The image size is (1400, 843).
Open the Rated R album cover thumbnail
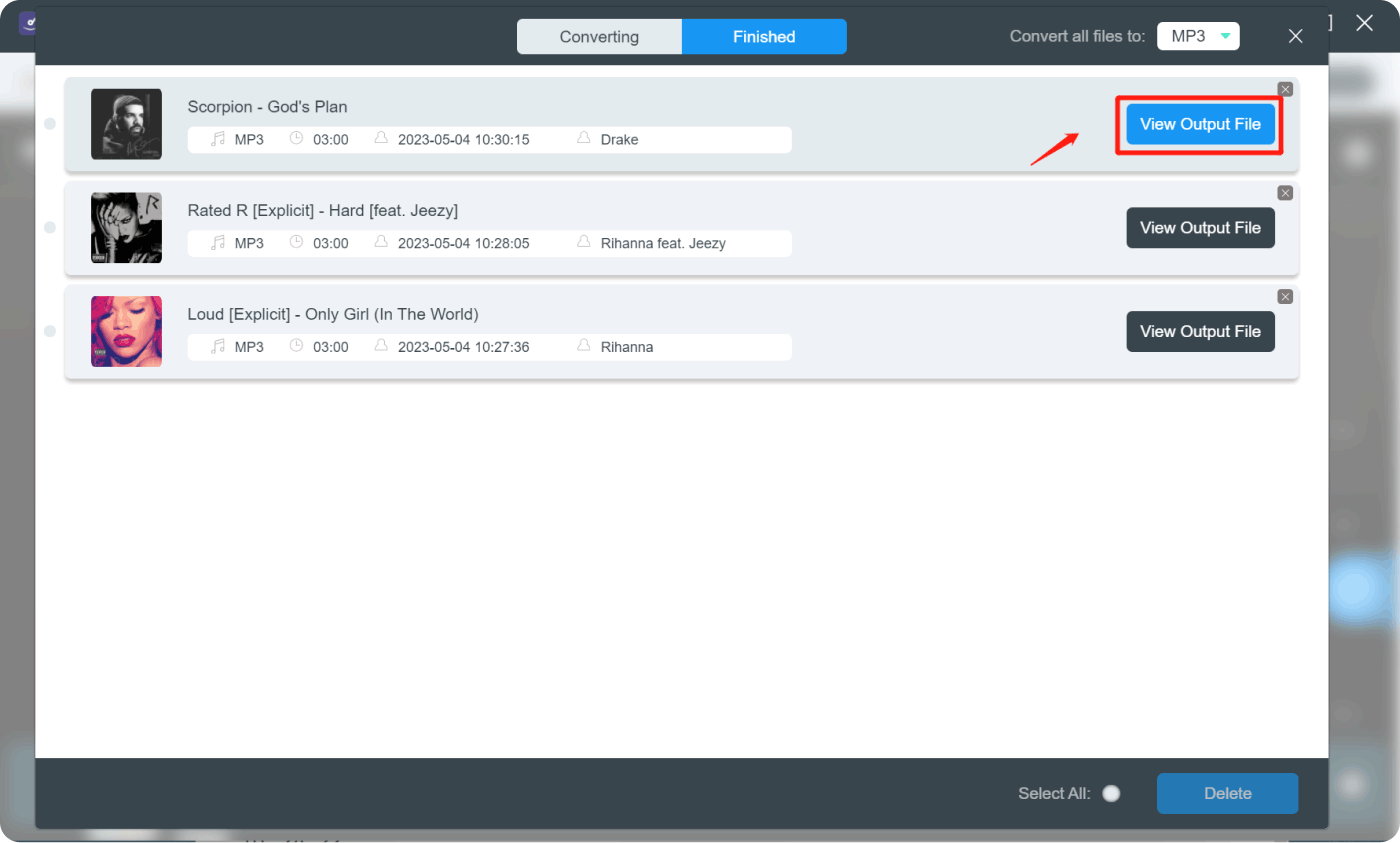click(x=126, y=228)
